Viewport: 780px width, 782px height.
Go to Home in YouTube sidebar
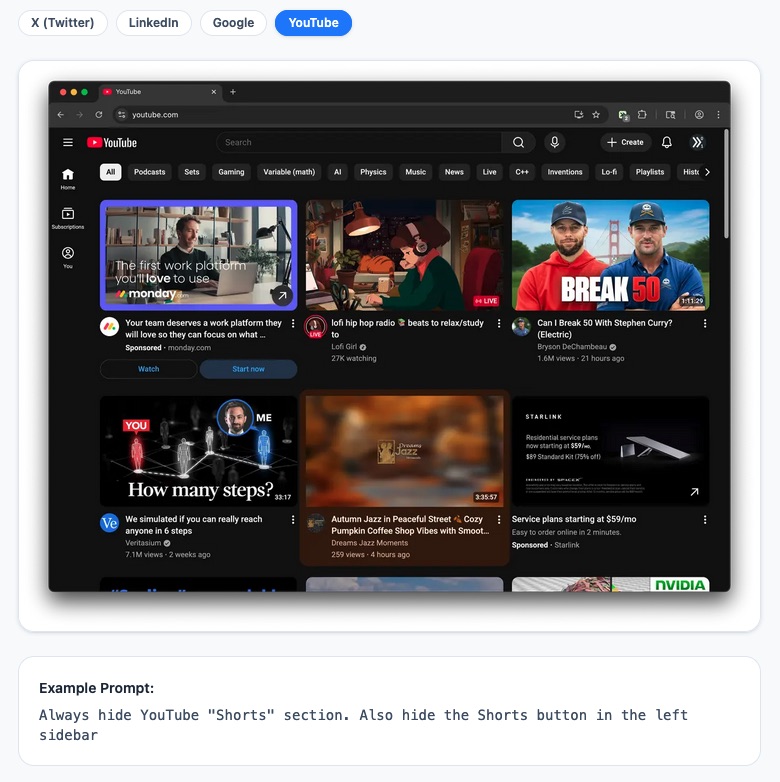click(68, 179)
